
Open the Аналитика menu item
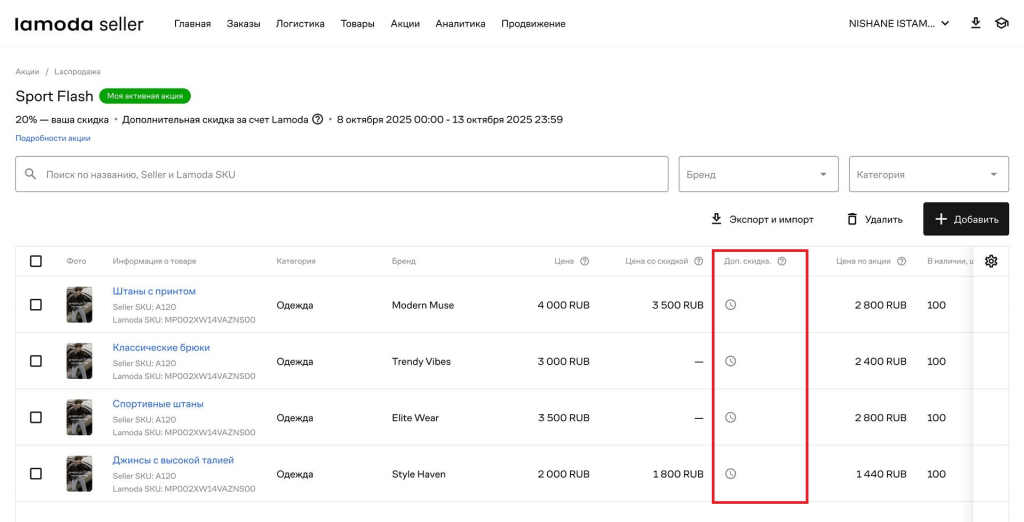(460, 24)
